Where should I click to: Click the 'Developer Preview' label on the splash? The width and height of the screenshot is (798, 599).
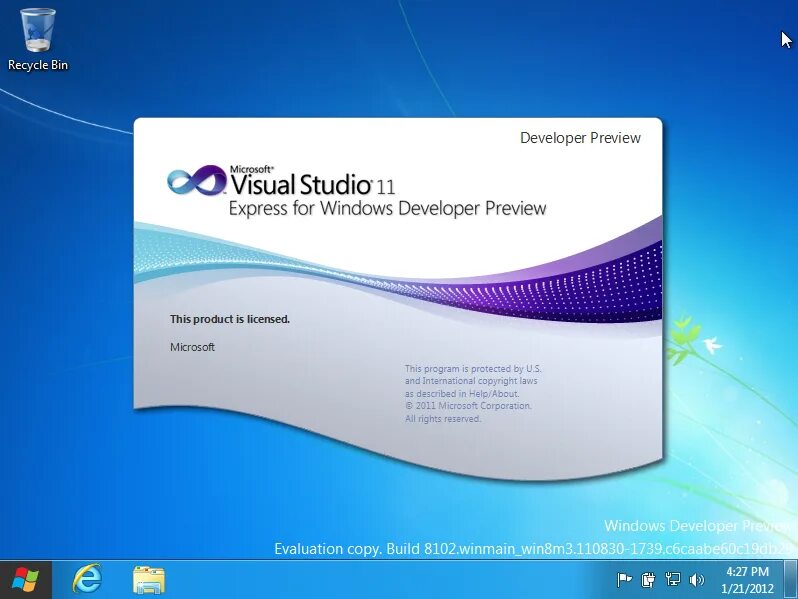[x=580, y=138]
